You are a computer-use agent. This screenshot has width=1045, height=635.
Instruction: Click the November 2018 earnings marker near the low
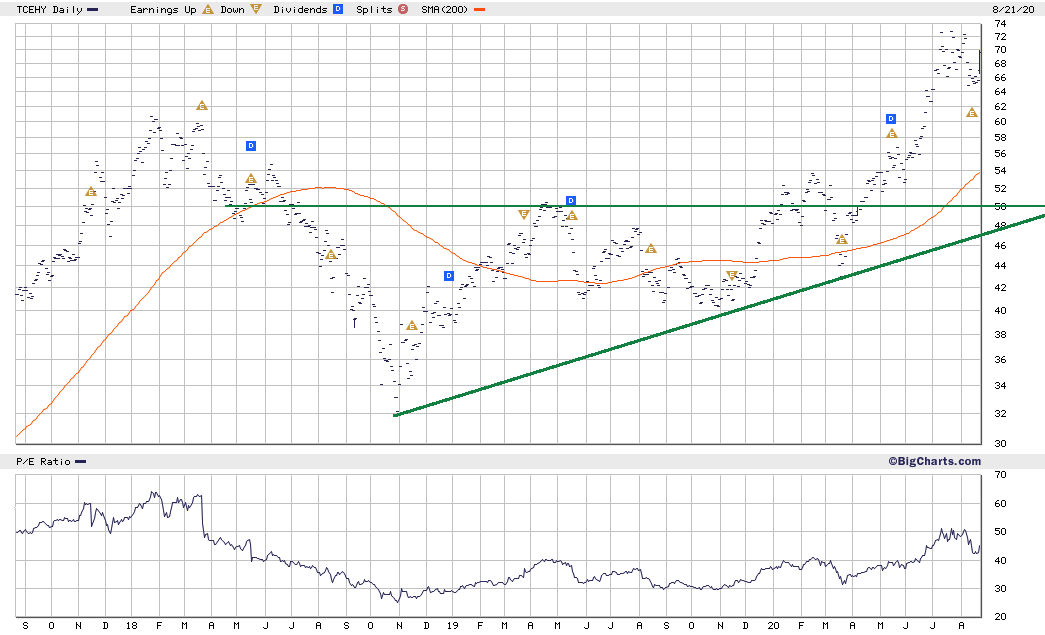click(411, 325)
